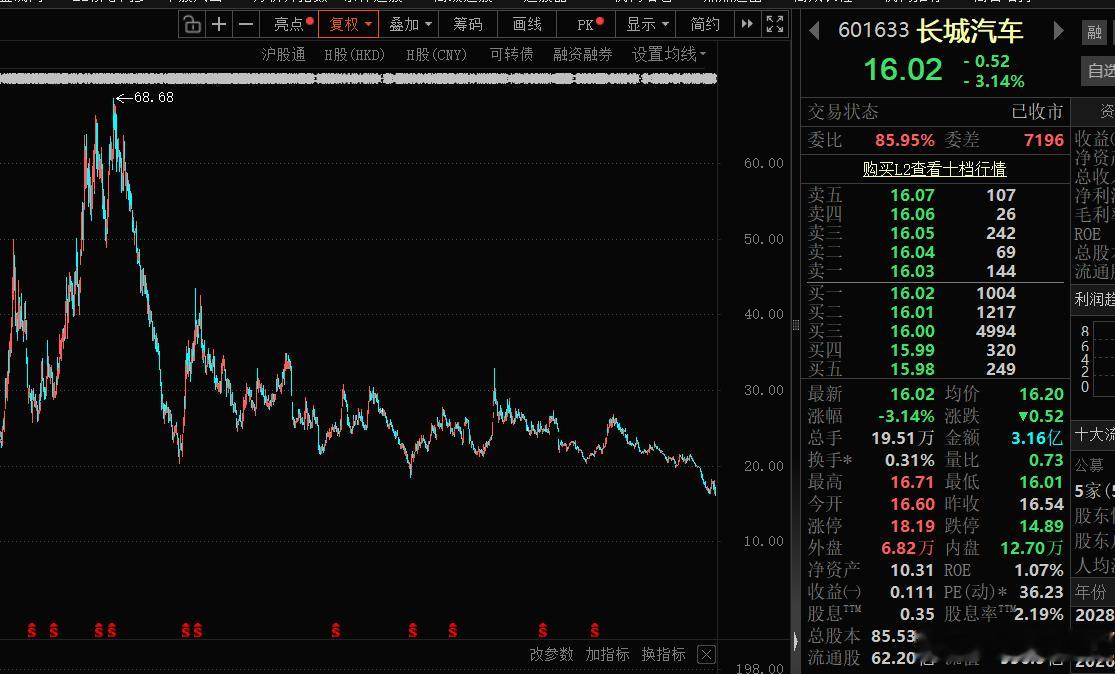Viewport: 1115px width, 674px height.
Task: Click the 融 margin badge button
Action: coord(1094,31)
